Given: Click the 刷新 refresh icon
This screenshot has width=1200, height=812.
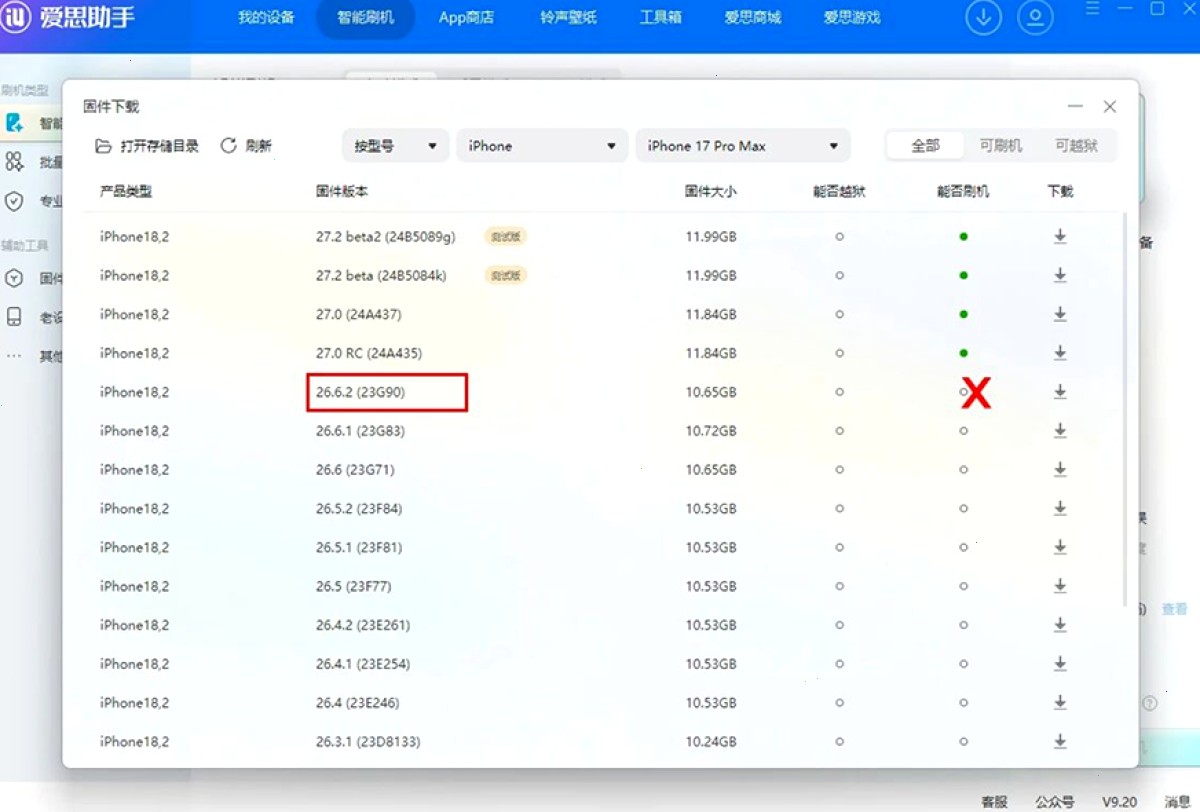Looking at the screenshot, I should tap(228, 146).
